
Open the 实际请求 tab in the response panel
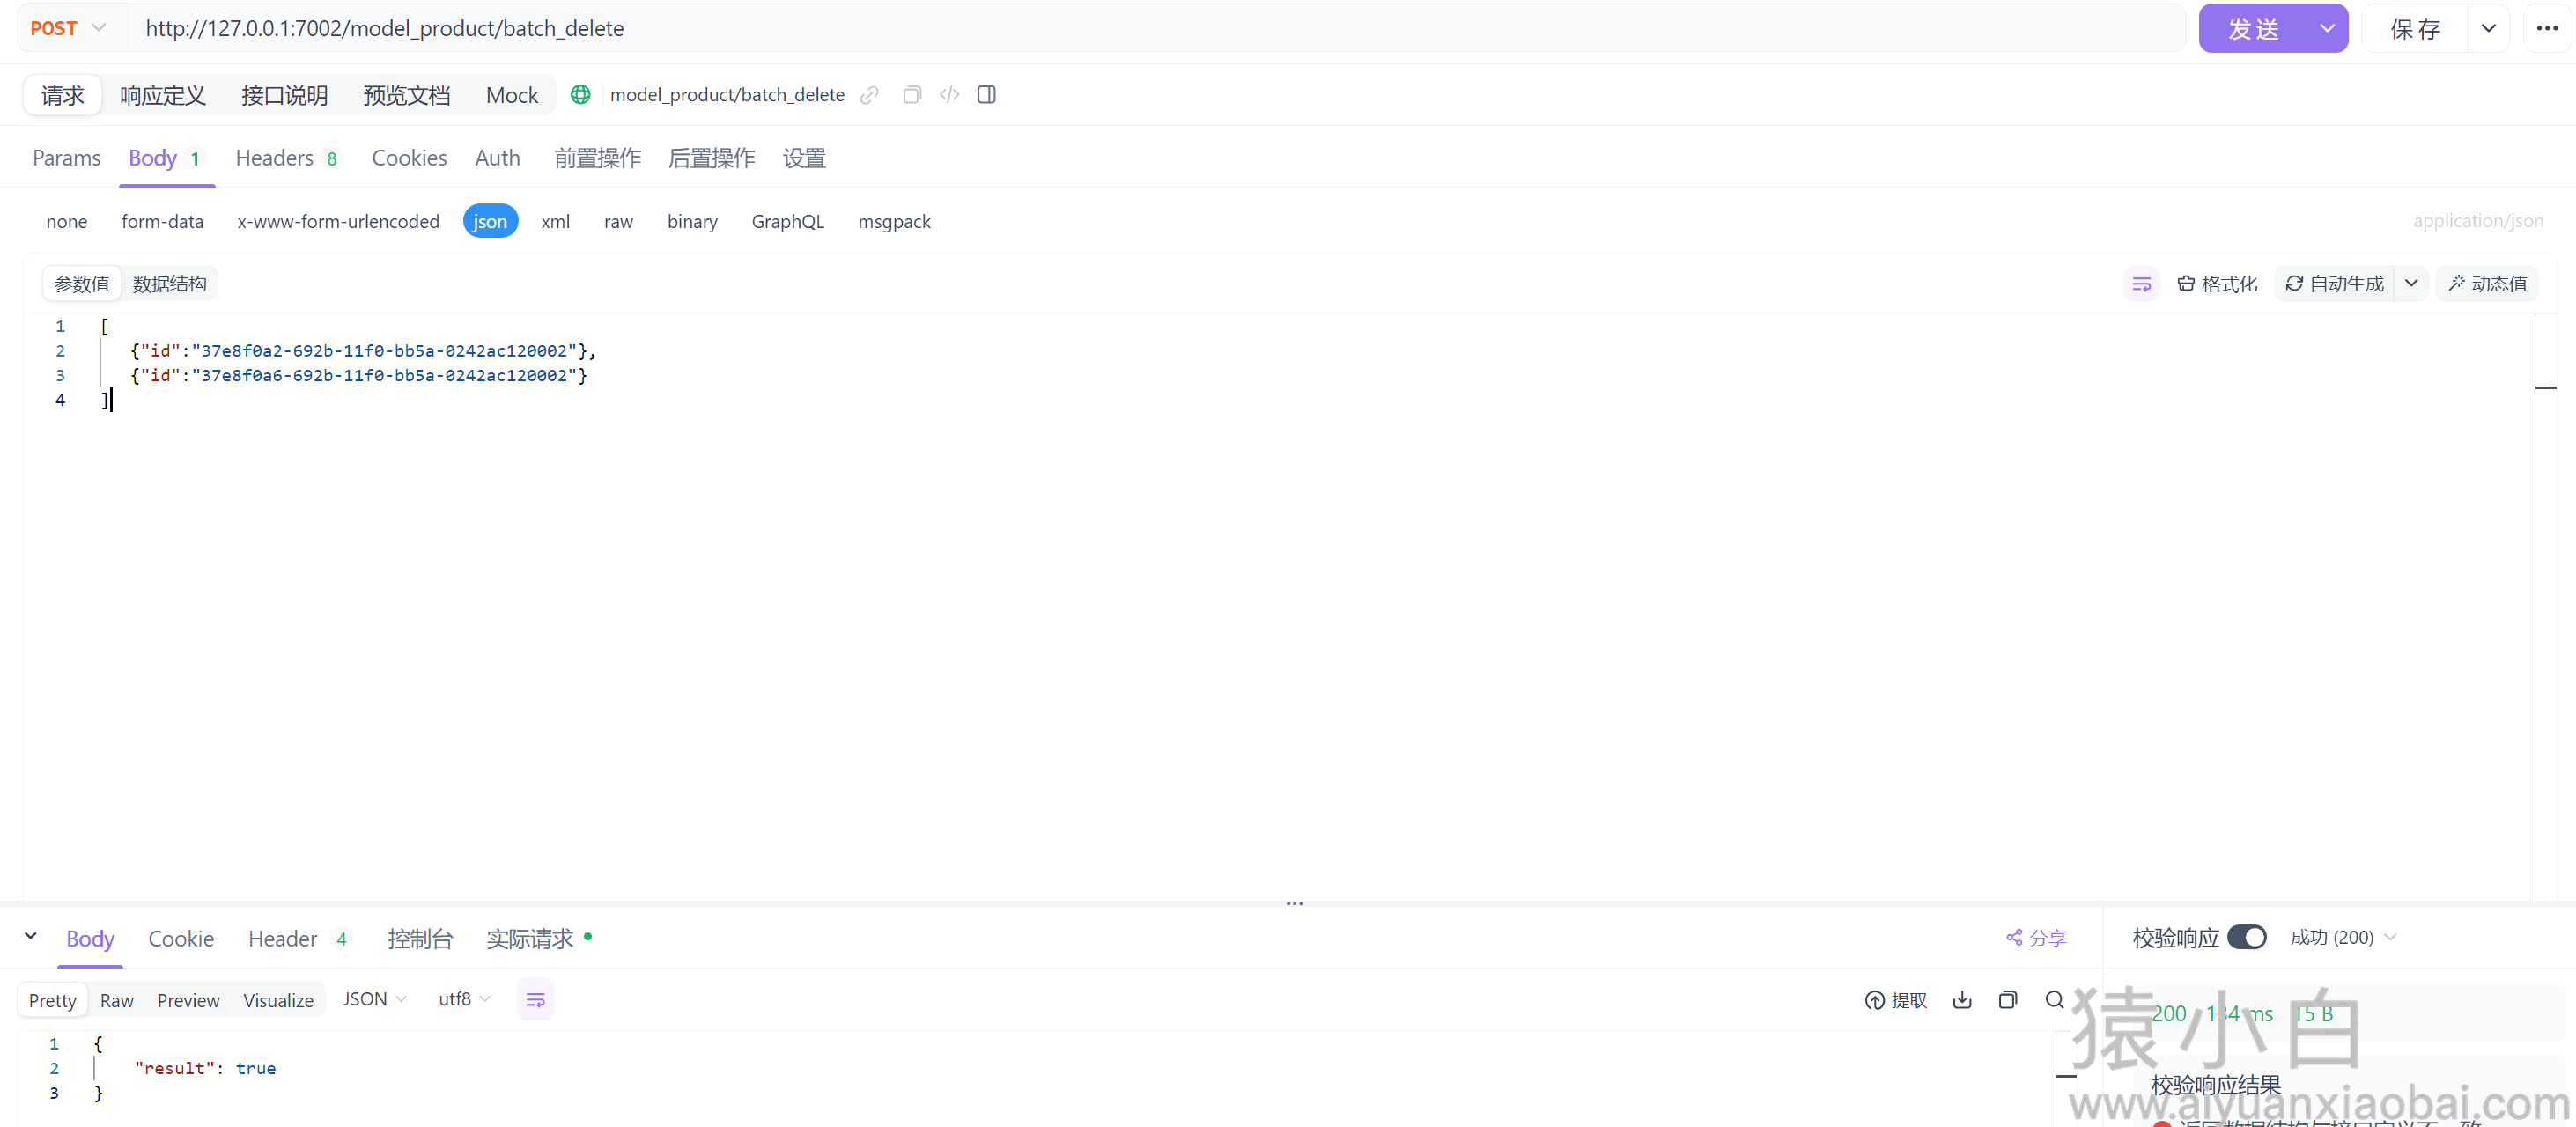click(530, 939)
